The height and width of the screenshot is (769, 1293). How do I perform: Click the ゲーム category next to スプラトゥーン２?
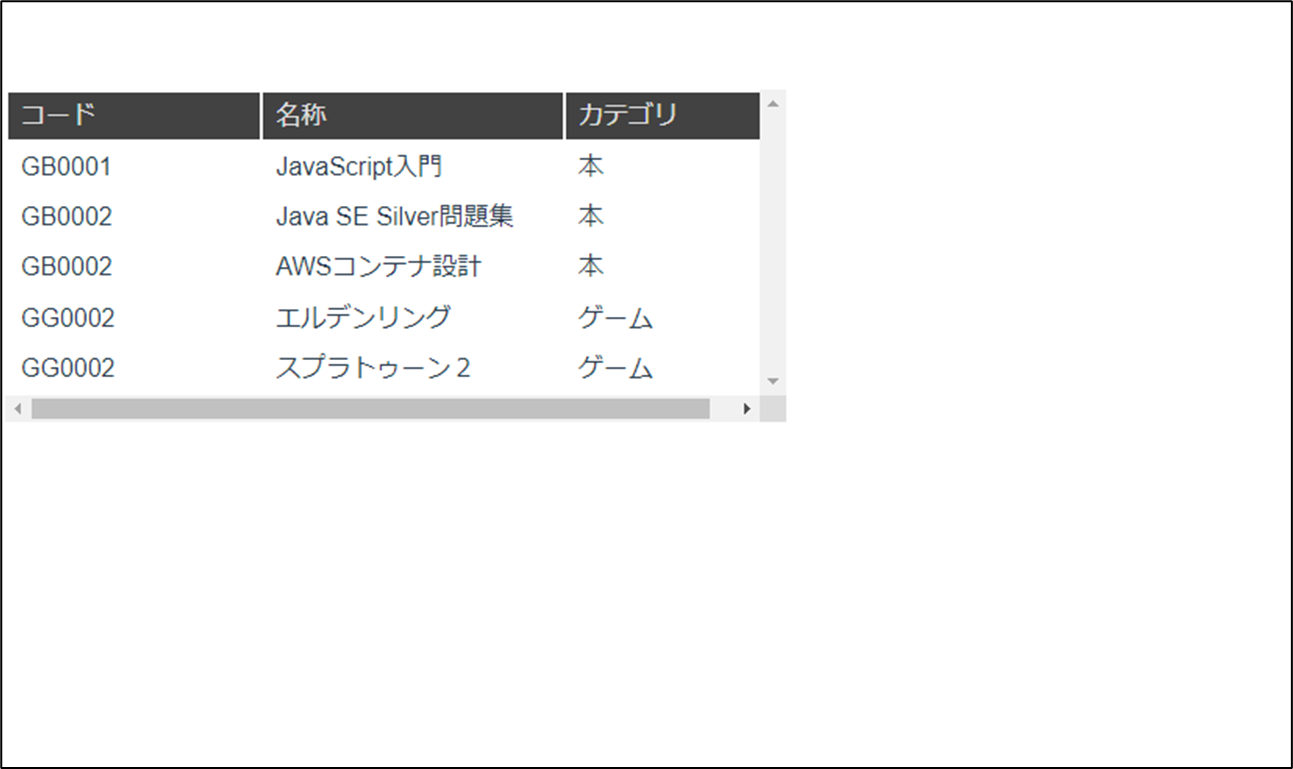(614, 367)
